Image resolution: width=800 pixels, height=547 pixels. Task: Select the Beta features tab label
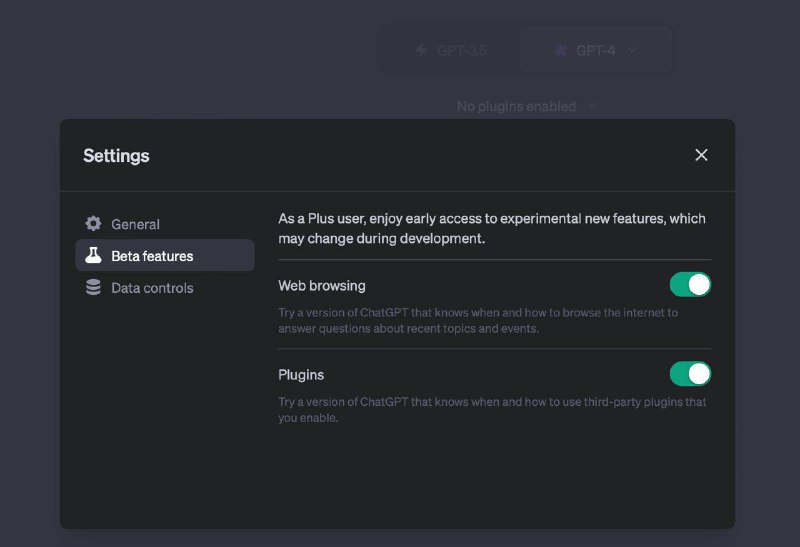[x=152, y=256]
